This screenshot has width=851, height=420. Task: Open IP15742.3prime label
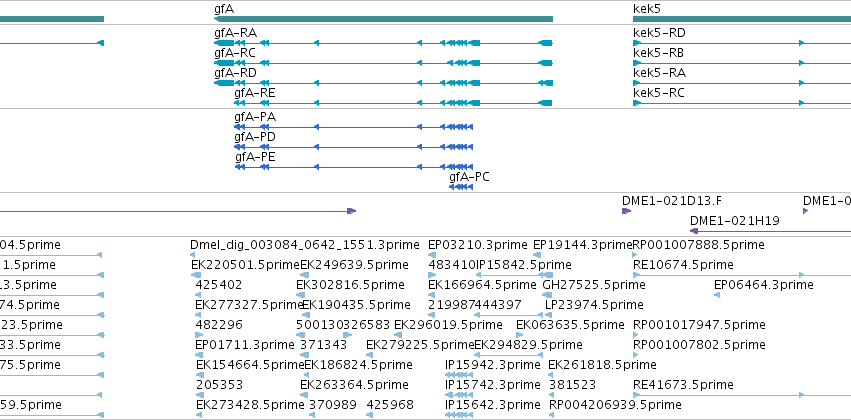click(x=493, y=385)
